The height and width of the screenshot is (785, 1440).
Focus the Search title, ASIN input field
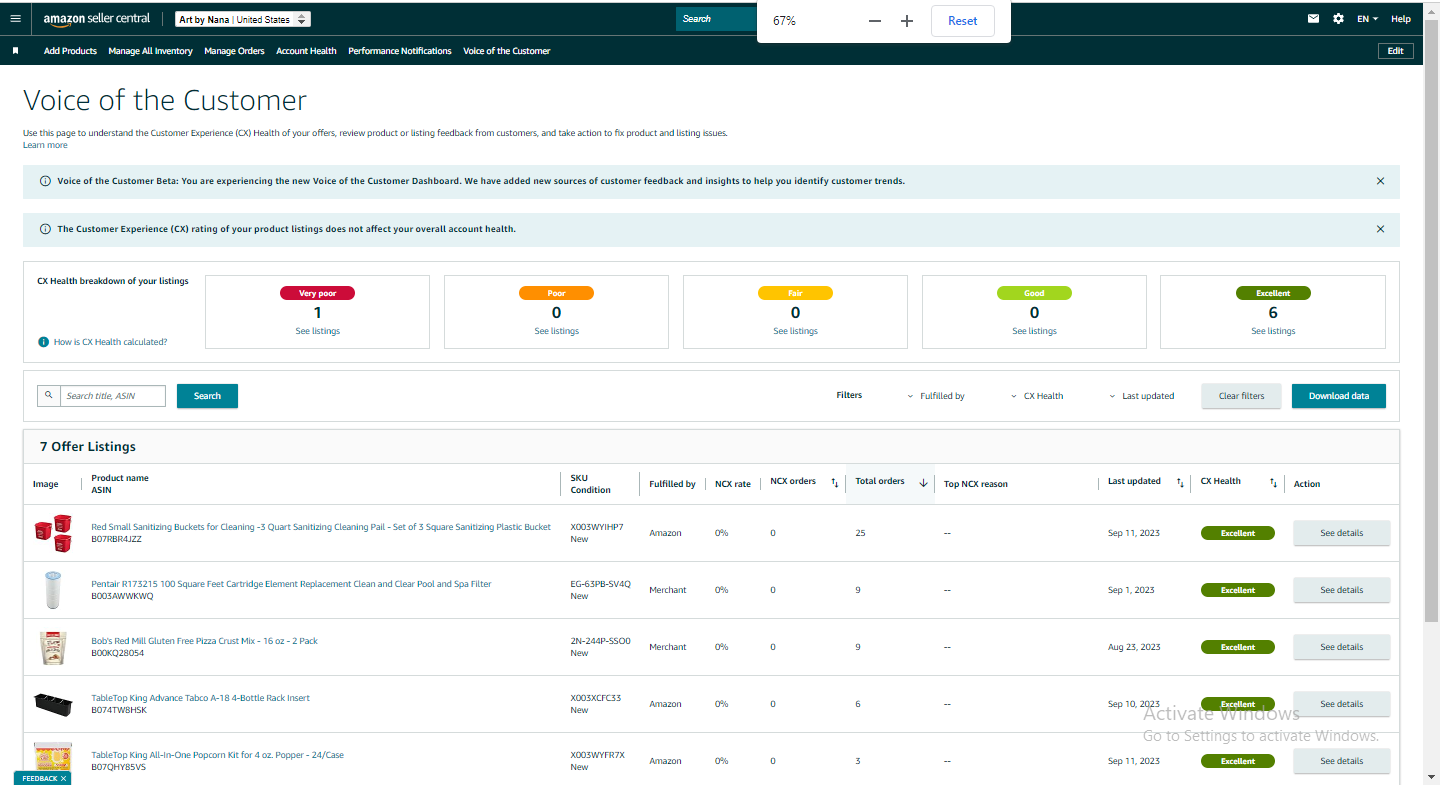point(113,396)
